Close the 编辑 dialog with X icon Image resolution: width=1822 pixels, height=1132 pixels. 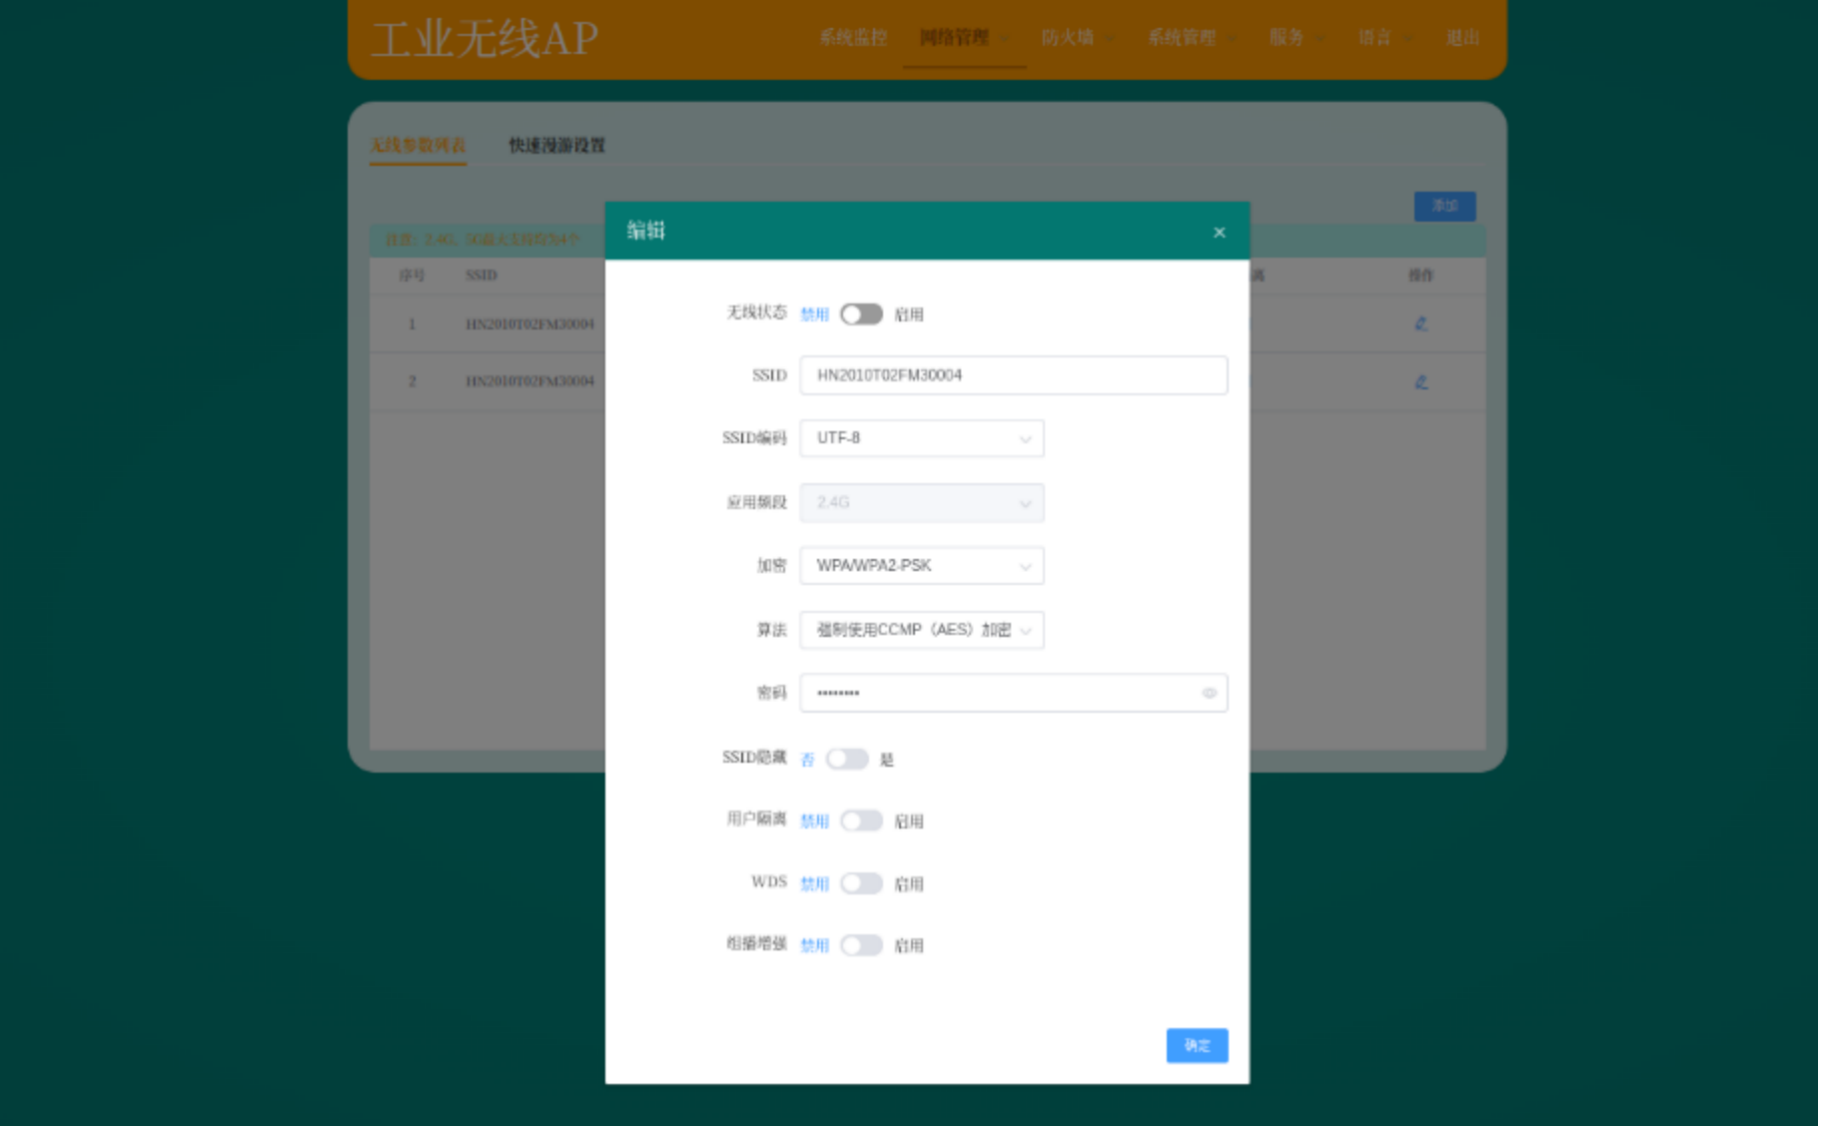click(x=1218, y=232)
